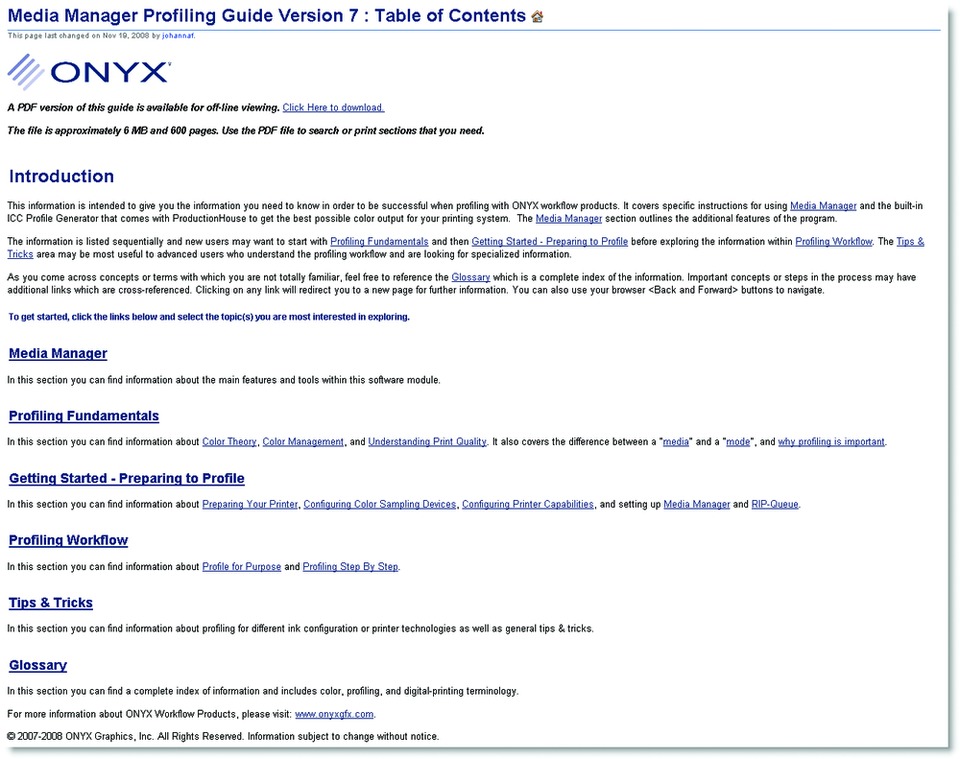Open the Profiling Step By Step link
Screen dimensions: 960x759
[350, 567]
